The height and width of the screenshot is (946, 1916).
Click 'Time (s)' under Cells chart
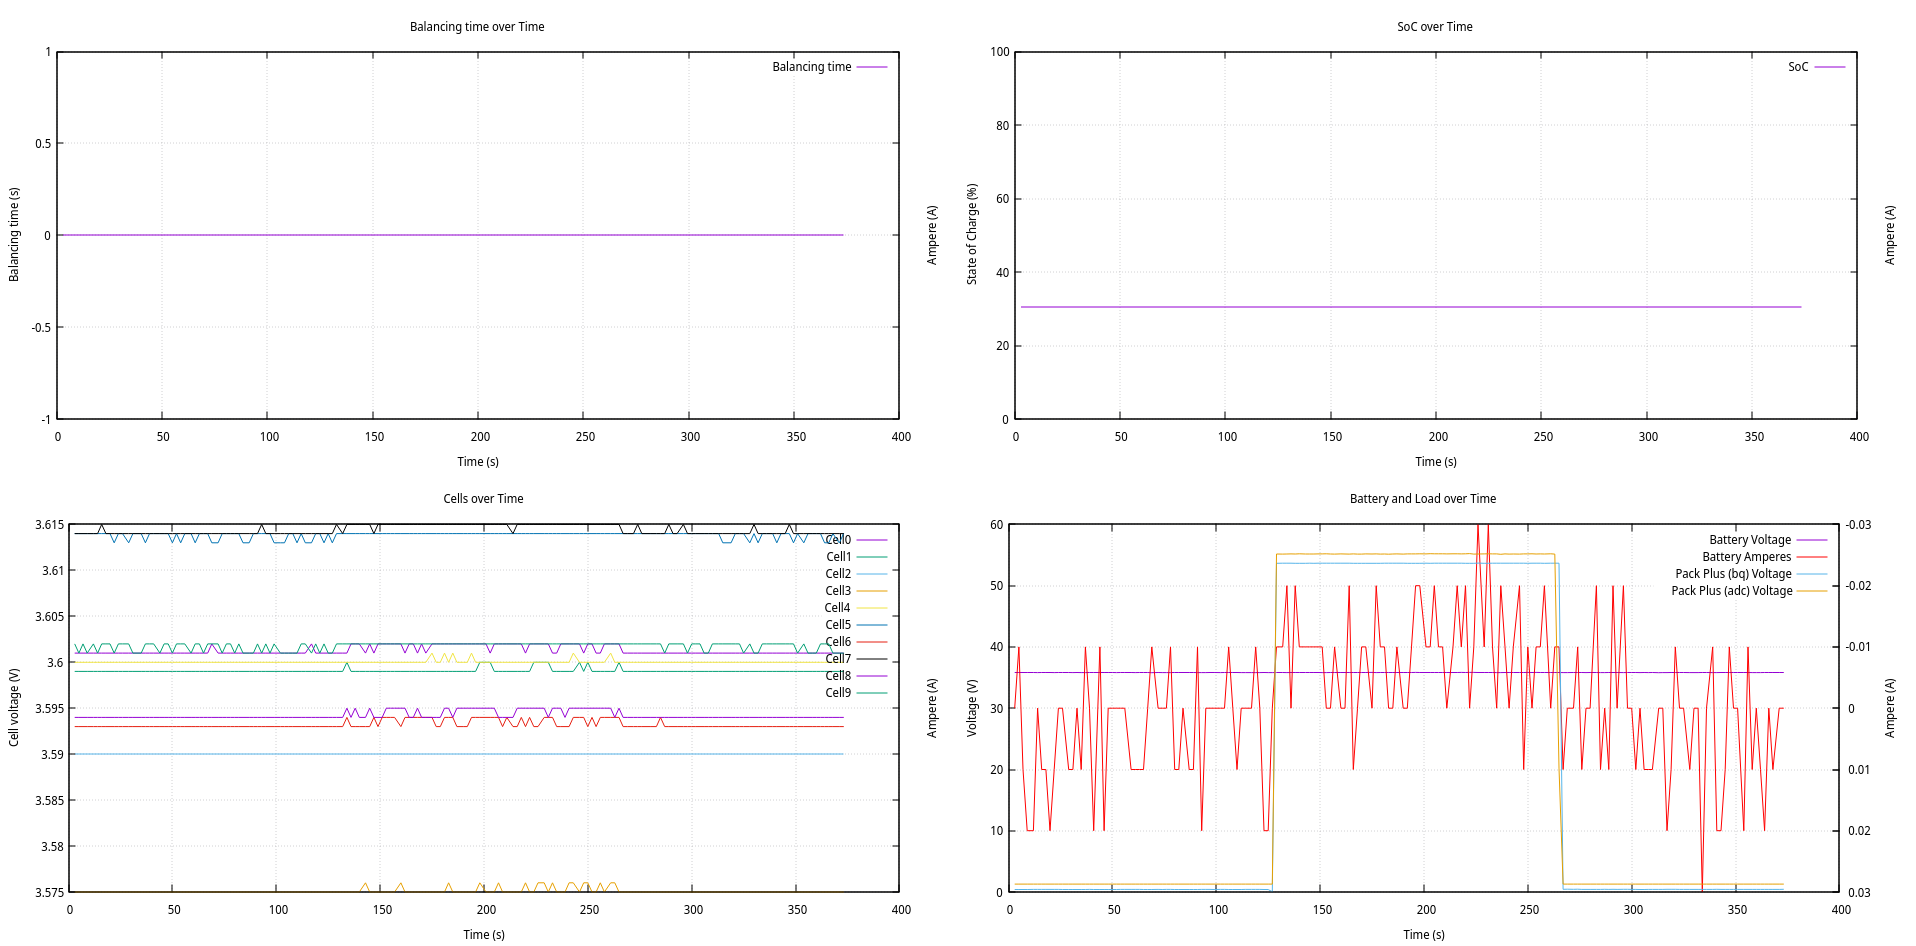coord(483,935)
